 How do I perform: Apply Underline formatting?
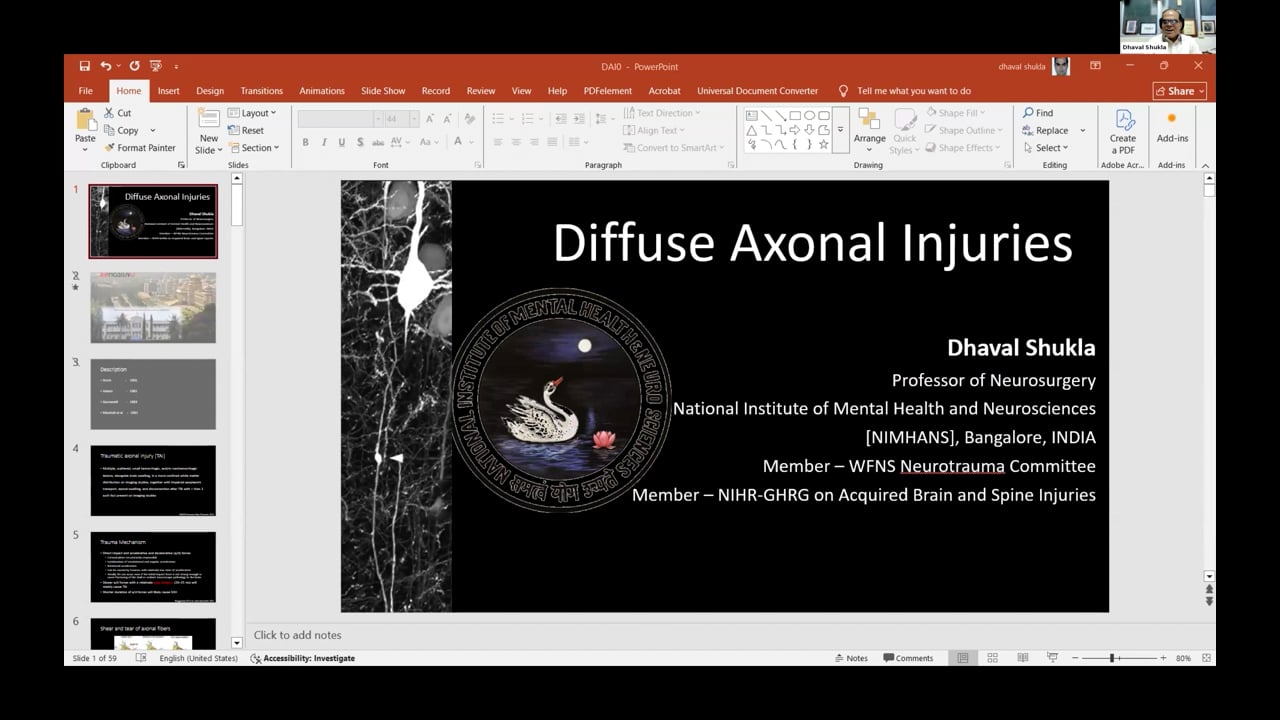[x=342, y=142]
